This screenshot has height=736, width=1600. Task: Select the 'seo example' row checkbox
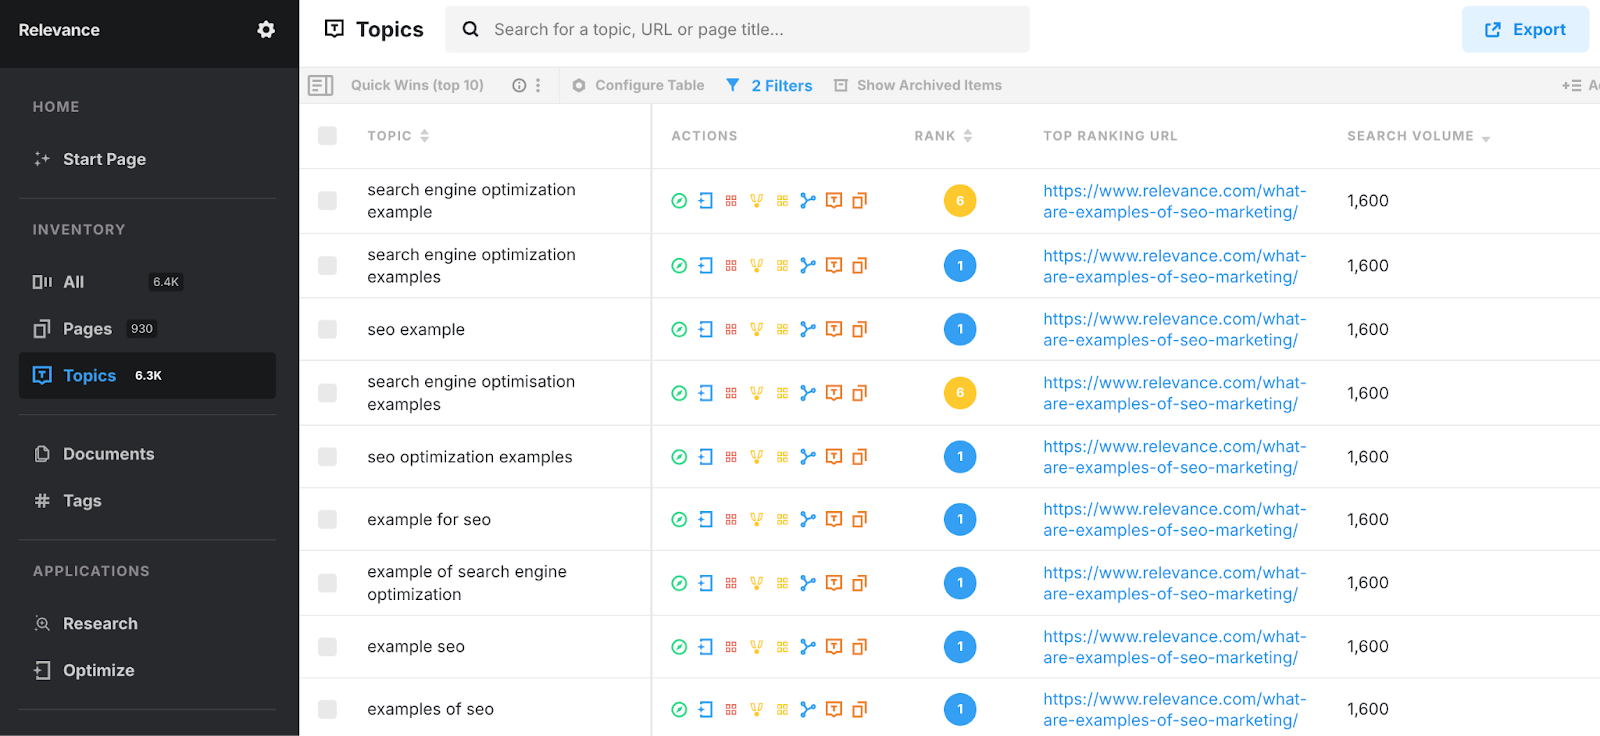click(327, 329)
